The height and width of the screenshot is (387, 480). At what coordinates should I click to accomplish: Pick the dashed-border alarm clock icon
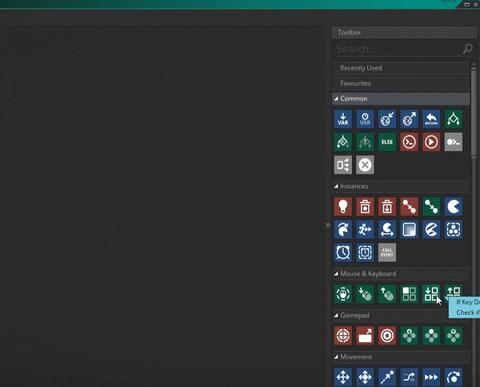tap(365, 252)
